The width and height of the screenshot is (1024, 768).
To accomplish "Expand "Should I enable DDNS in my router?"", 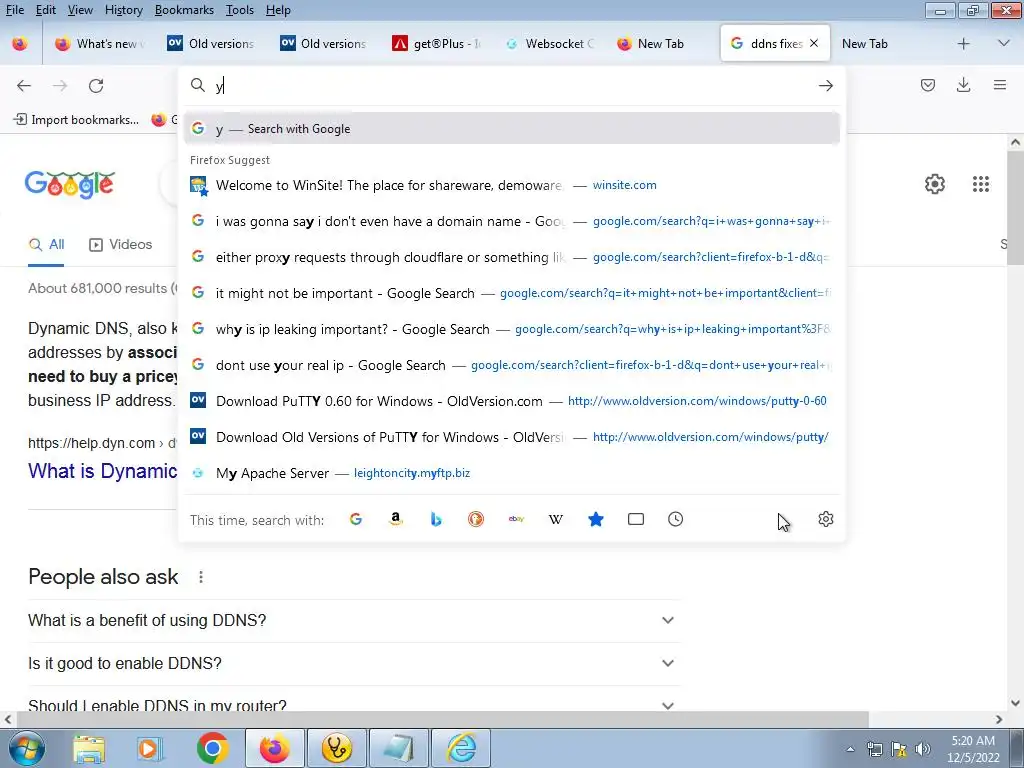I will pos(353,704).
